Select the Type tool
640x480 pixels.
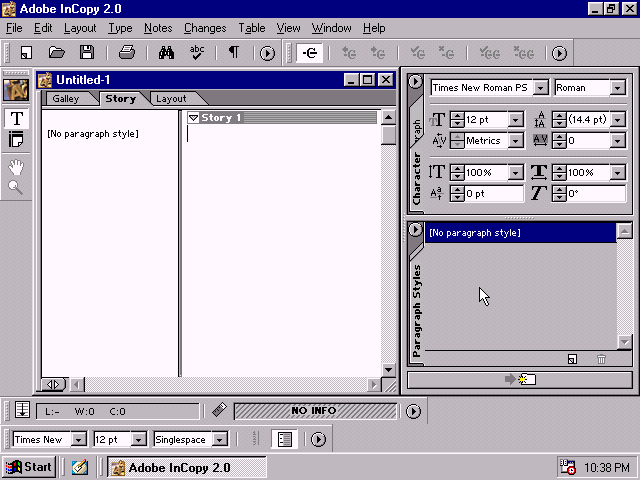16,118
